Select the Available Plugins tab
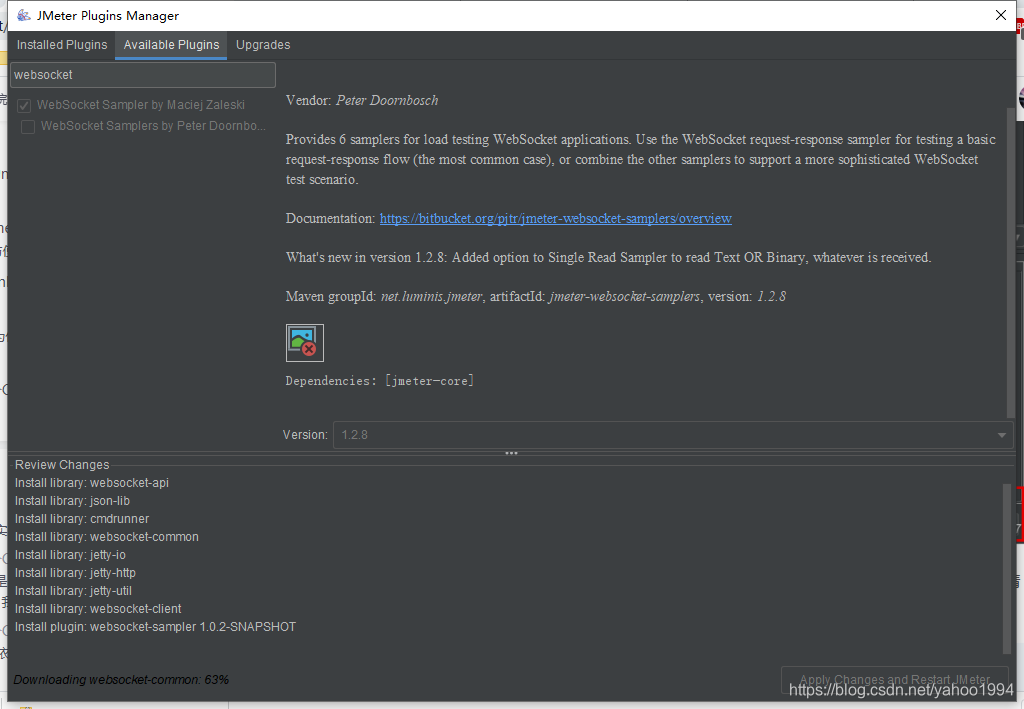The height and width of the screenshot is (709, 1024). pyautogui.click(x=171, y=45)
